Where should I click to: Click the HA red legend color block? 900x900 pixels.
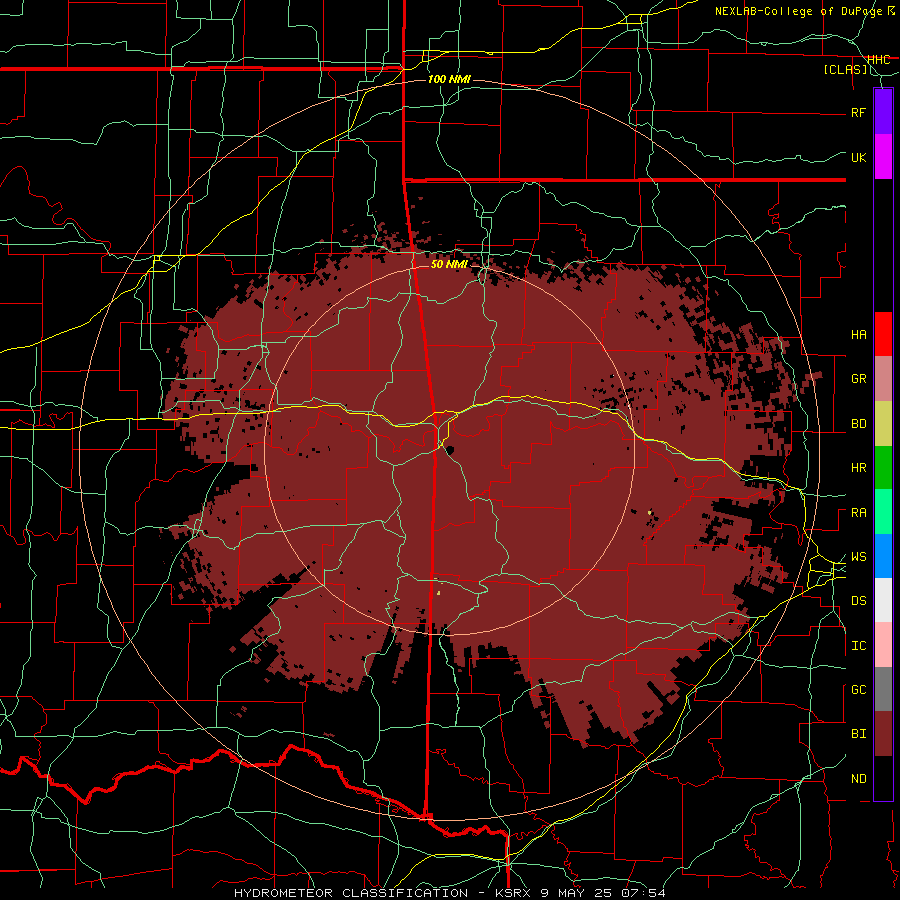pos(883,334)
